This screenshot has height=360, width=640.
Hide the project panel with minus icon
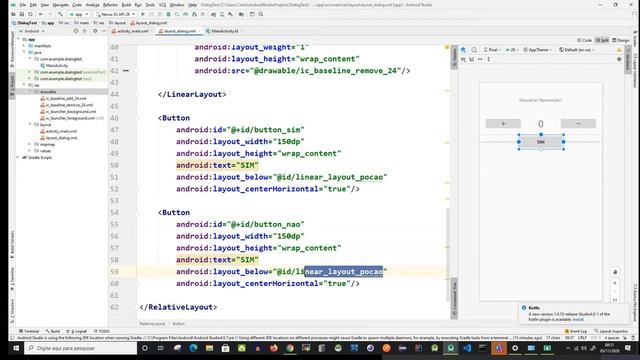pyautogui.click(x=104, y=31)
